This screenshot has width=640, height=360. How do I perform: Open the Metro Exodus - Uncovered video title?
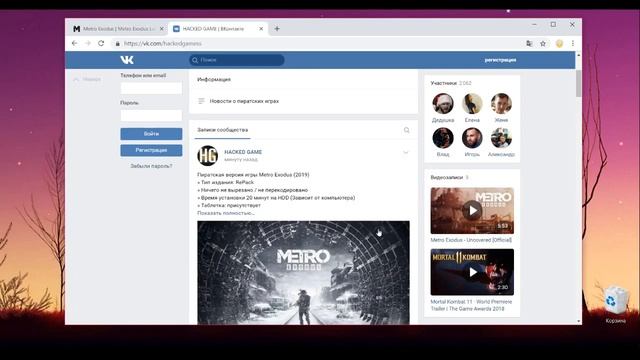point(471,240)
